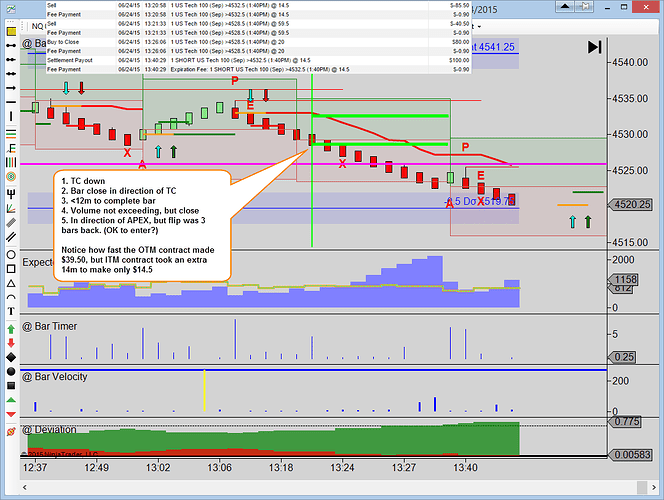
Task: Click the '@ Deviation' panel label
Action: 49,429
